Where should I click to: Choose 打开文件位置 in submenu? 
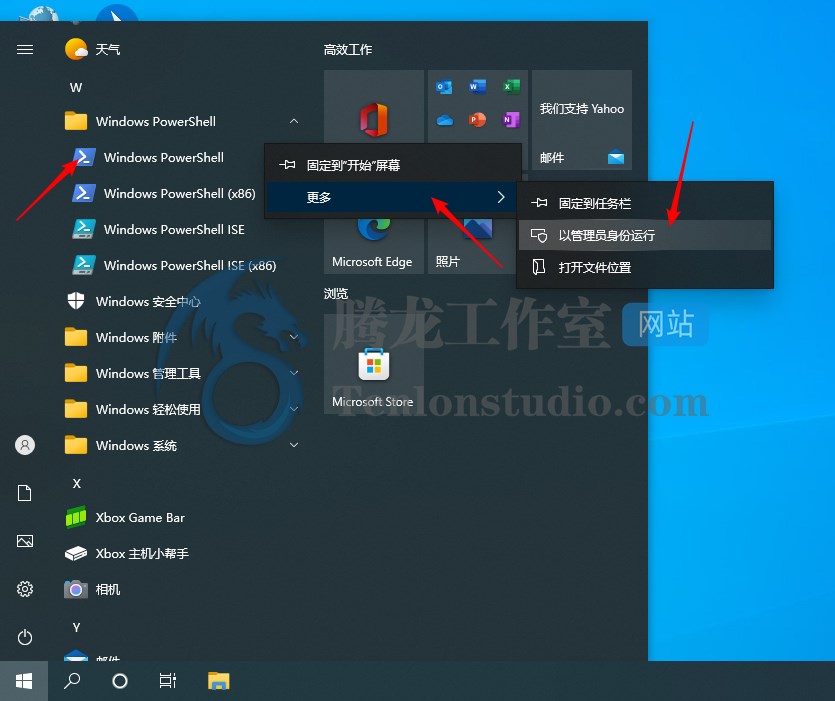645,267
